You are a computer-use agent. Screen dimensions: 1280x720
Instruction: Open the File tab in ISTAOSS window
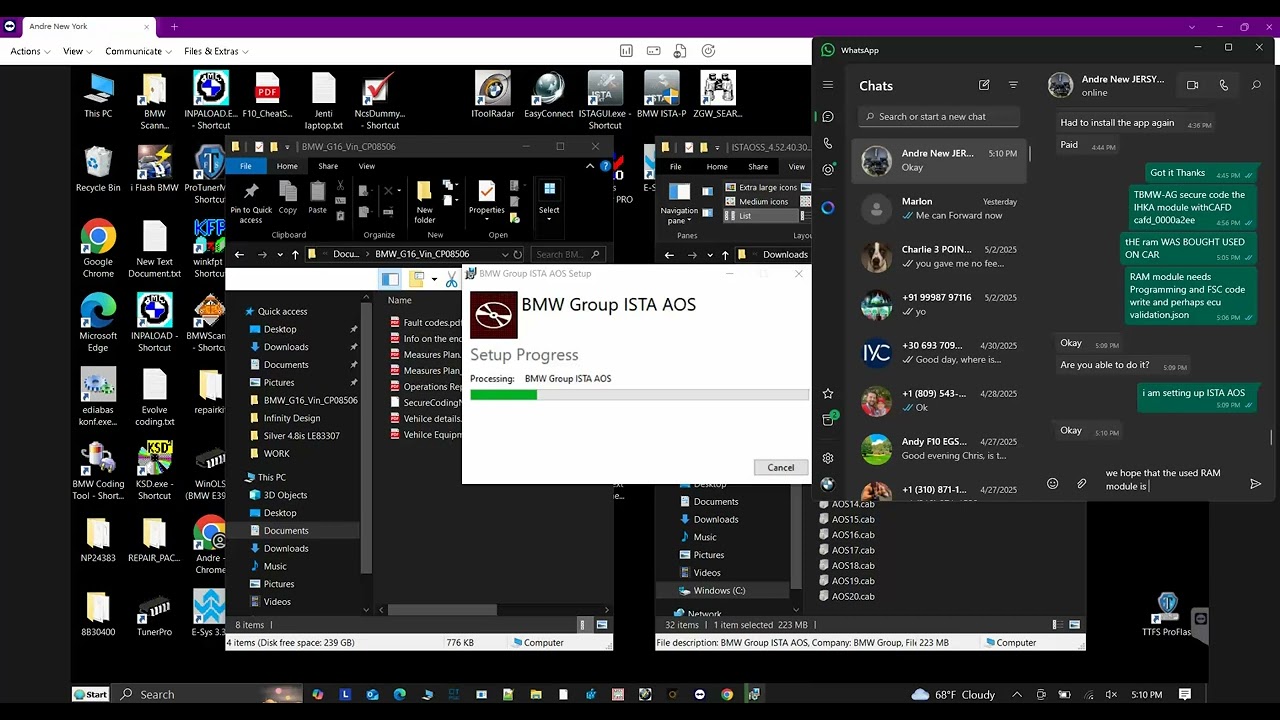[676, 166]
